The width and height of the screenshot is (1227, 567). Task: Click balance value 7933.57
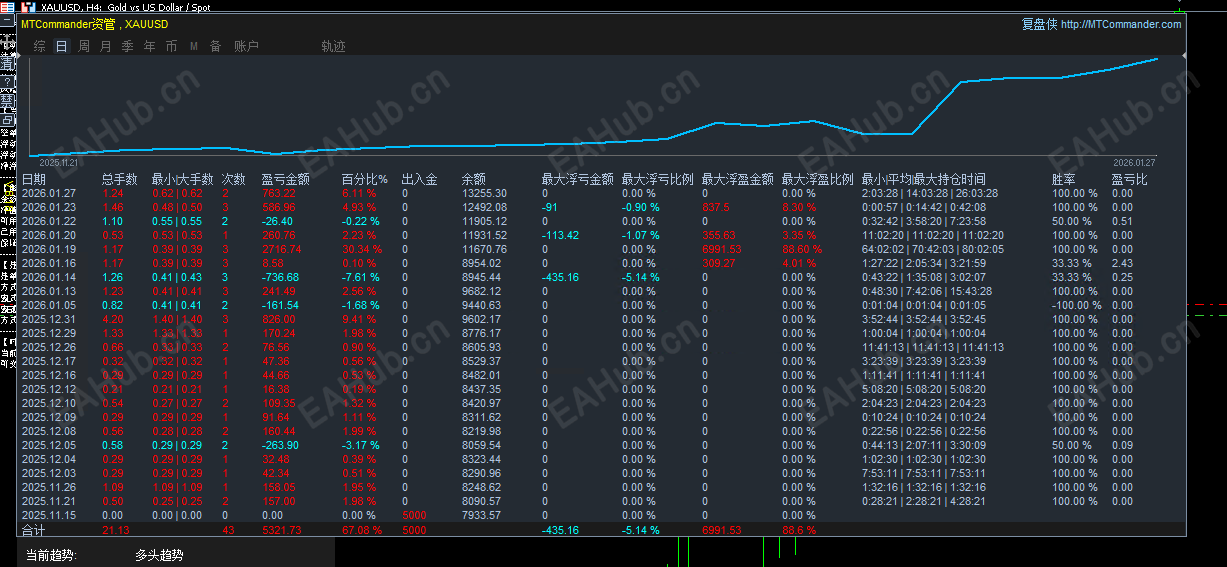pos(481,515)
